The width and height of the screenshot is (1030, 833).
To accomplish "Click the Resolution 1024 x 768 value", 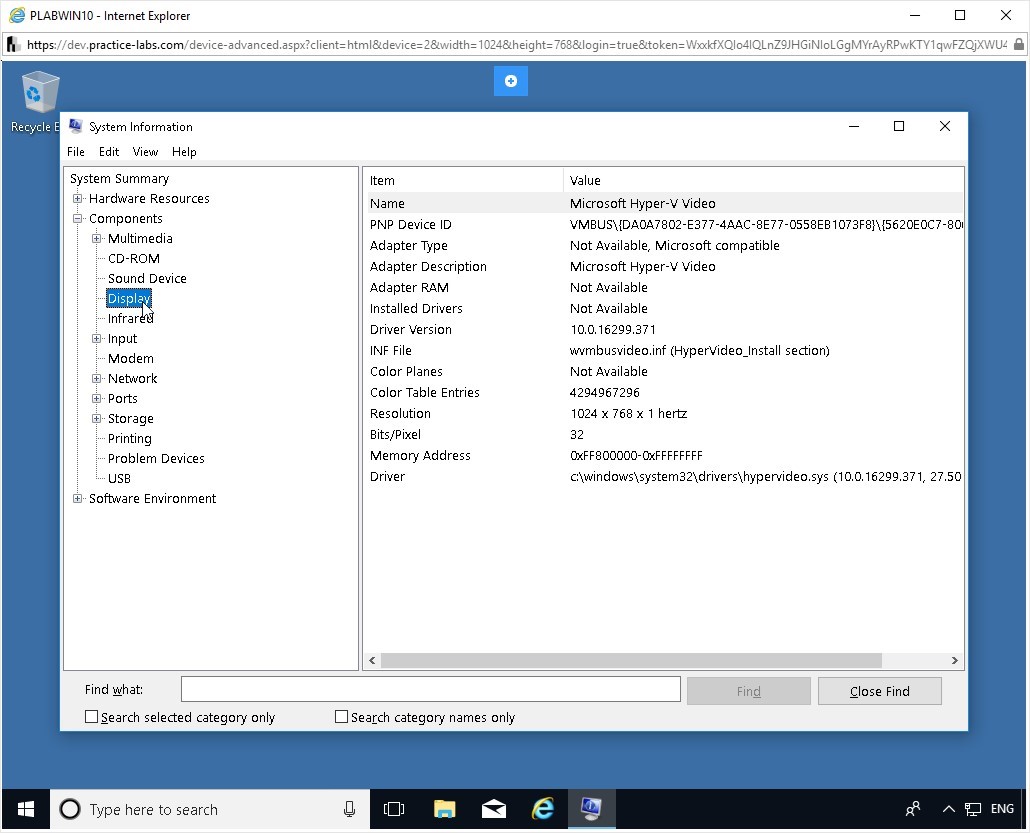I will 629,413.
